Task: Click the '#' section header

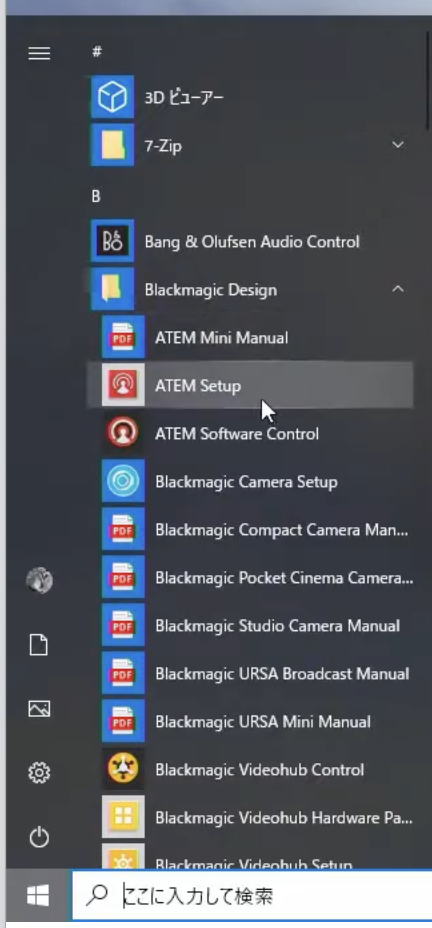Action: tap(96, 51)
